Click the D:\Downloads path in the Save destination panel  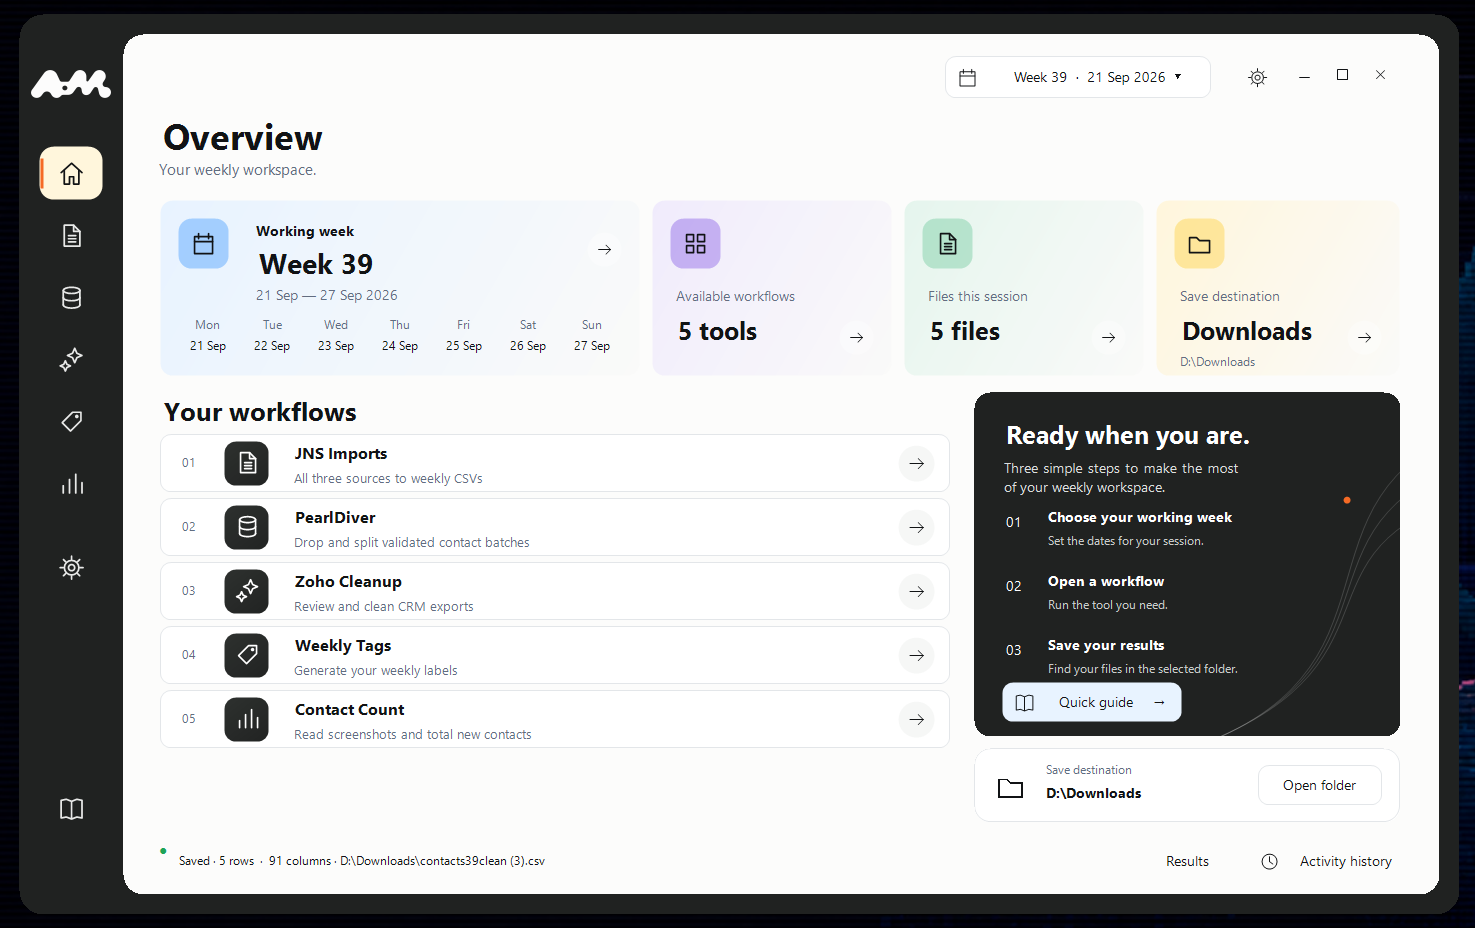1094,793
